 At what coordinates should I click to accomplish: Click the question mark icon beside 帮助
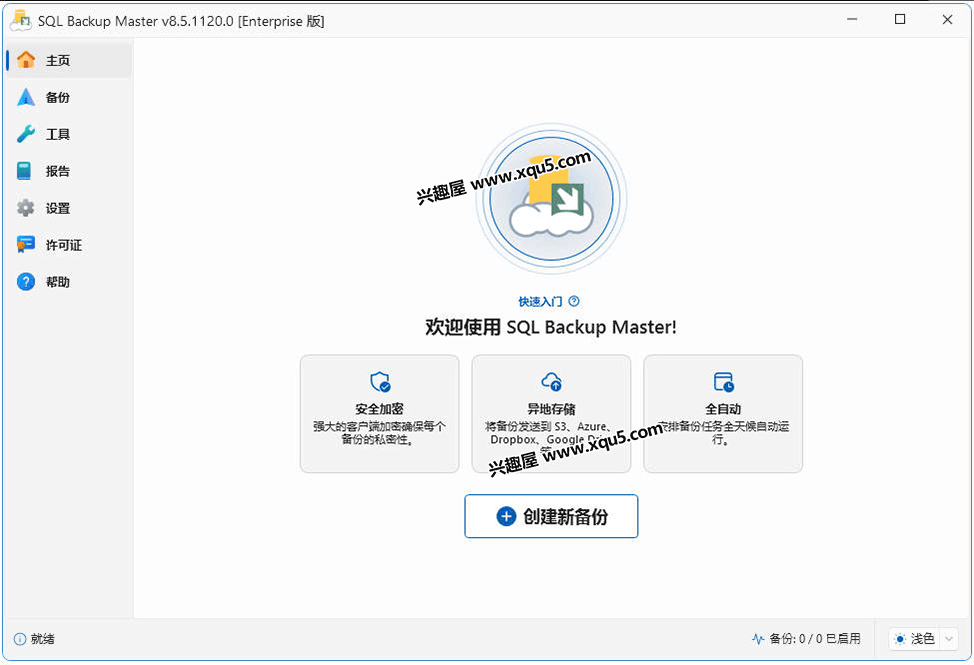point(25,282)
